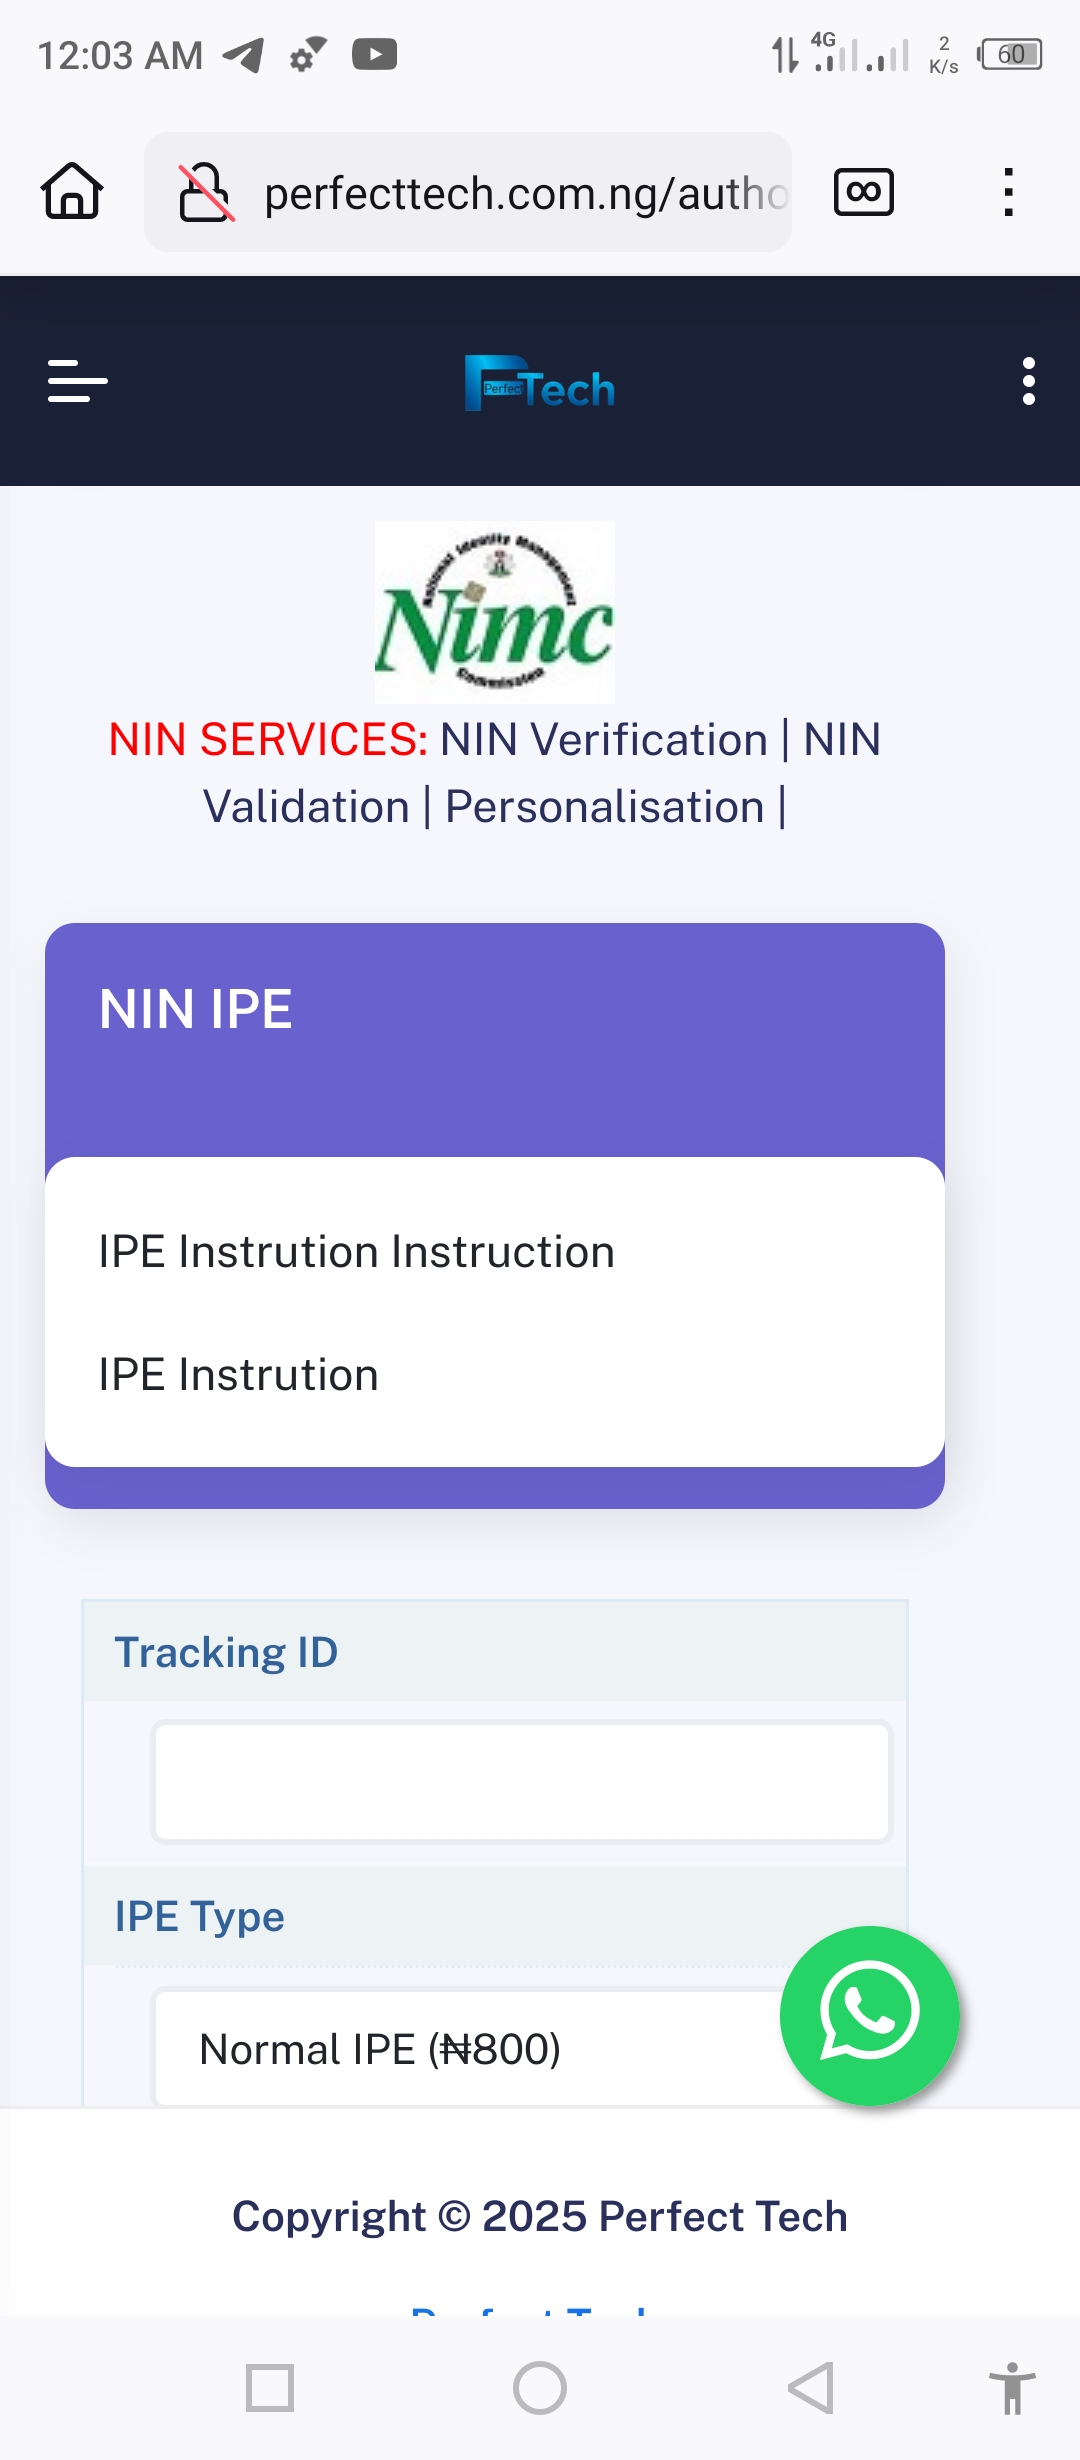The height and width of the screenshot is (2460, 1080).
Task: Tap the accessibility figure icon
Action: click(x=1012, y=2388)
